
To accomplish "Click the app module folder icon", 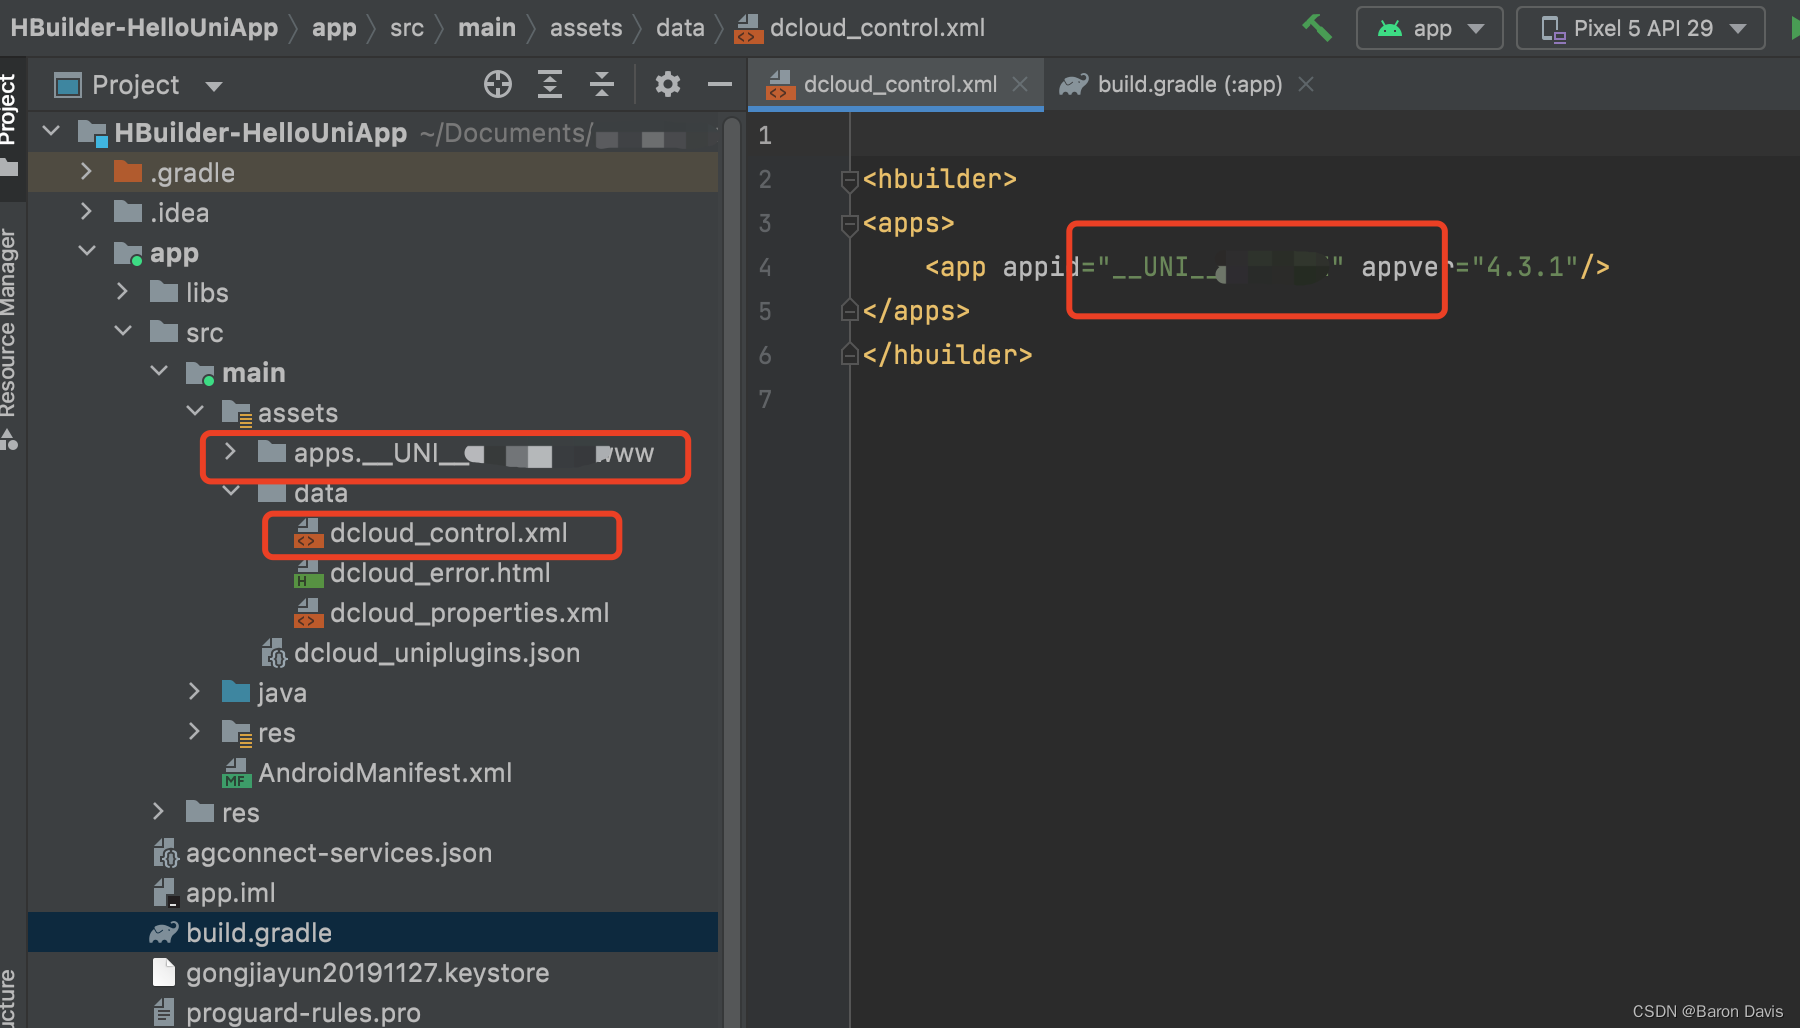I will tap(128, 253).
